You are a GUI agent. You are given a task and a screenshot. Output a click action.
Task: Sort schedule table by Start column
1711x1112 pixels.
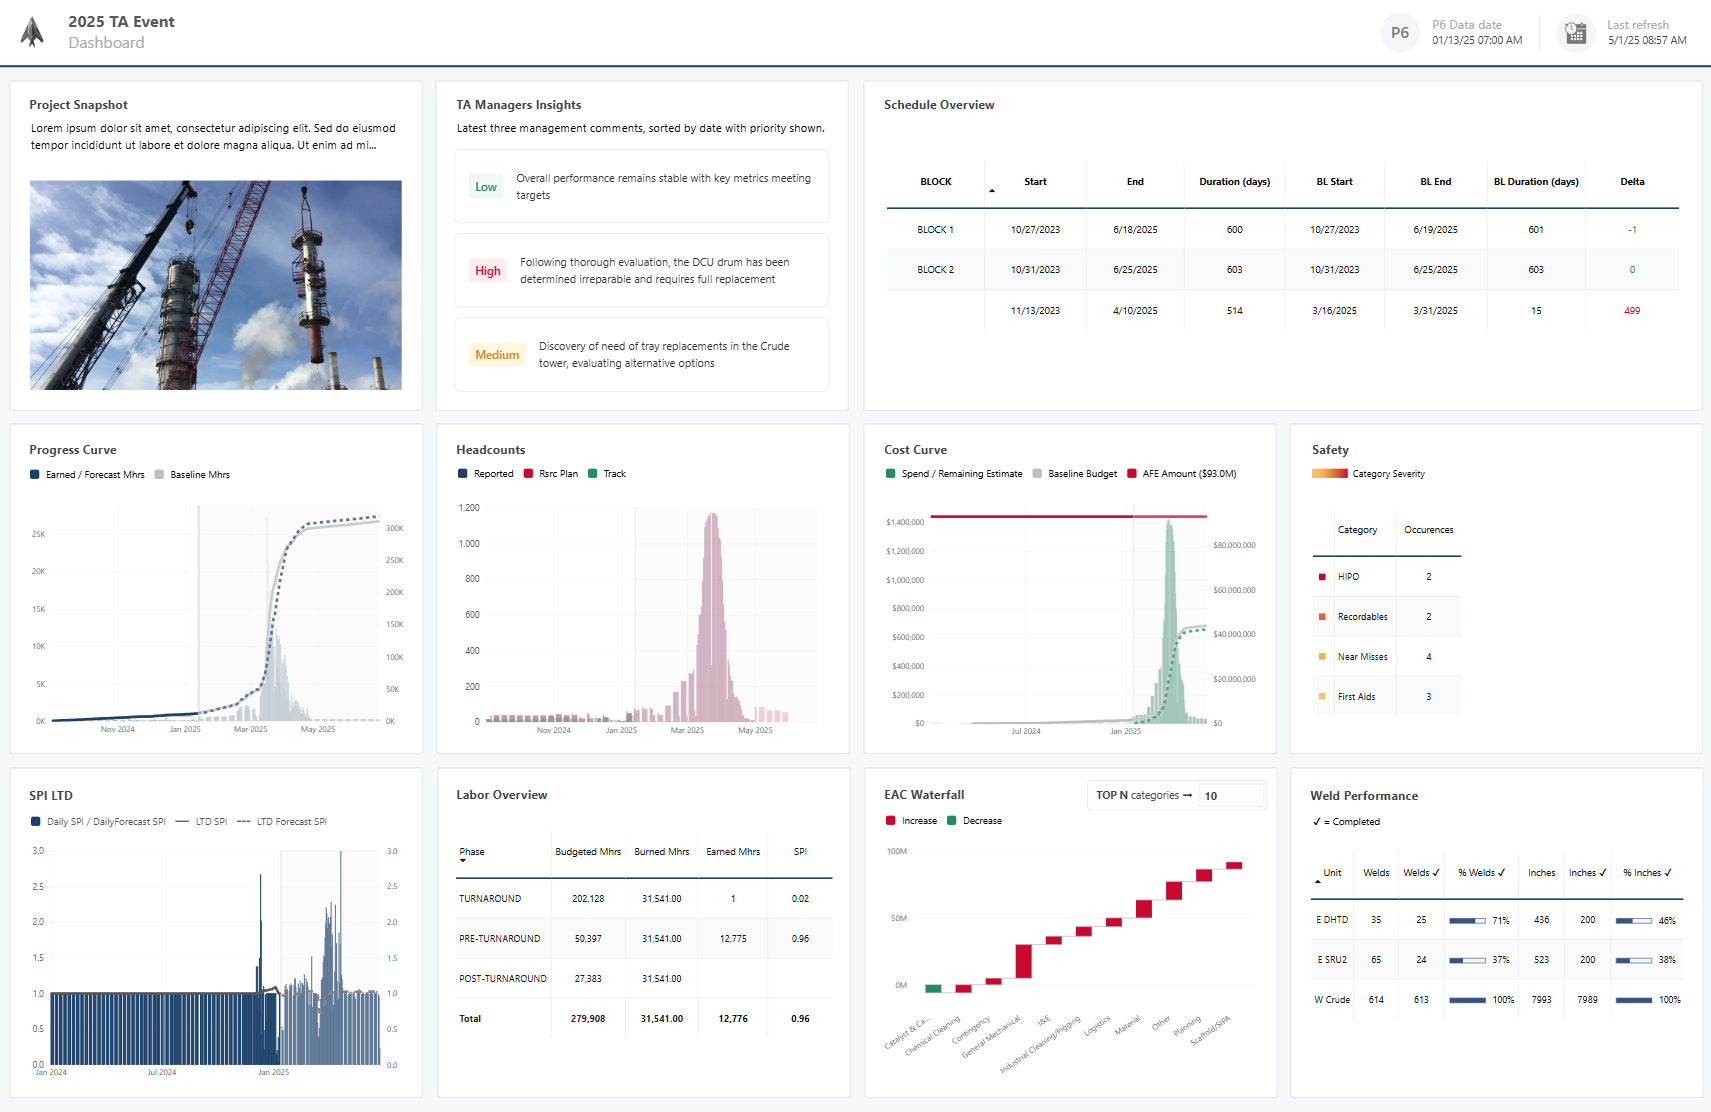pyautogui.click(x=1035, y=182)
